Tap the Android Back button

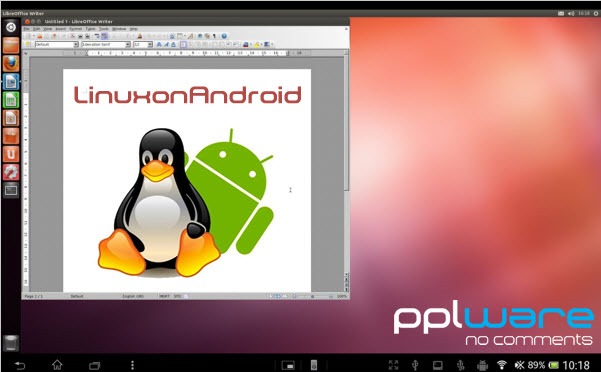(x=20, y=365)
